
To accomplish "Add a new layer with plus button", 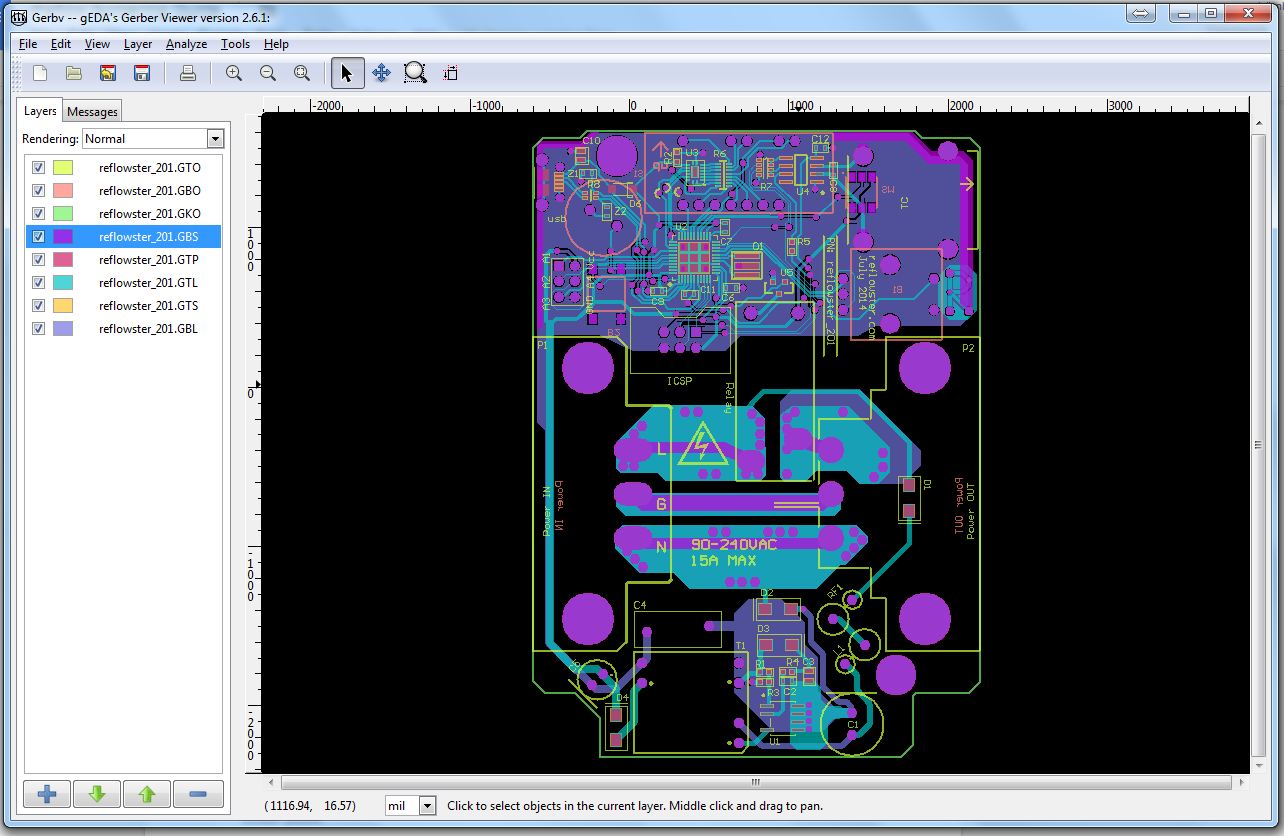I will (47, 795).
